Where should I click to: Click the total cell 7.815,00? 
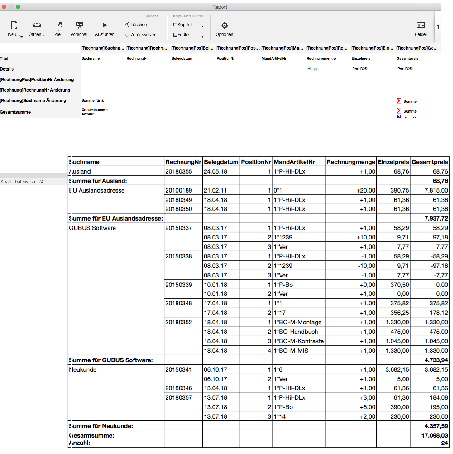click(x=436, y=190)
